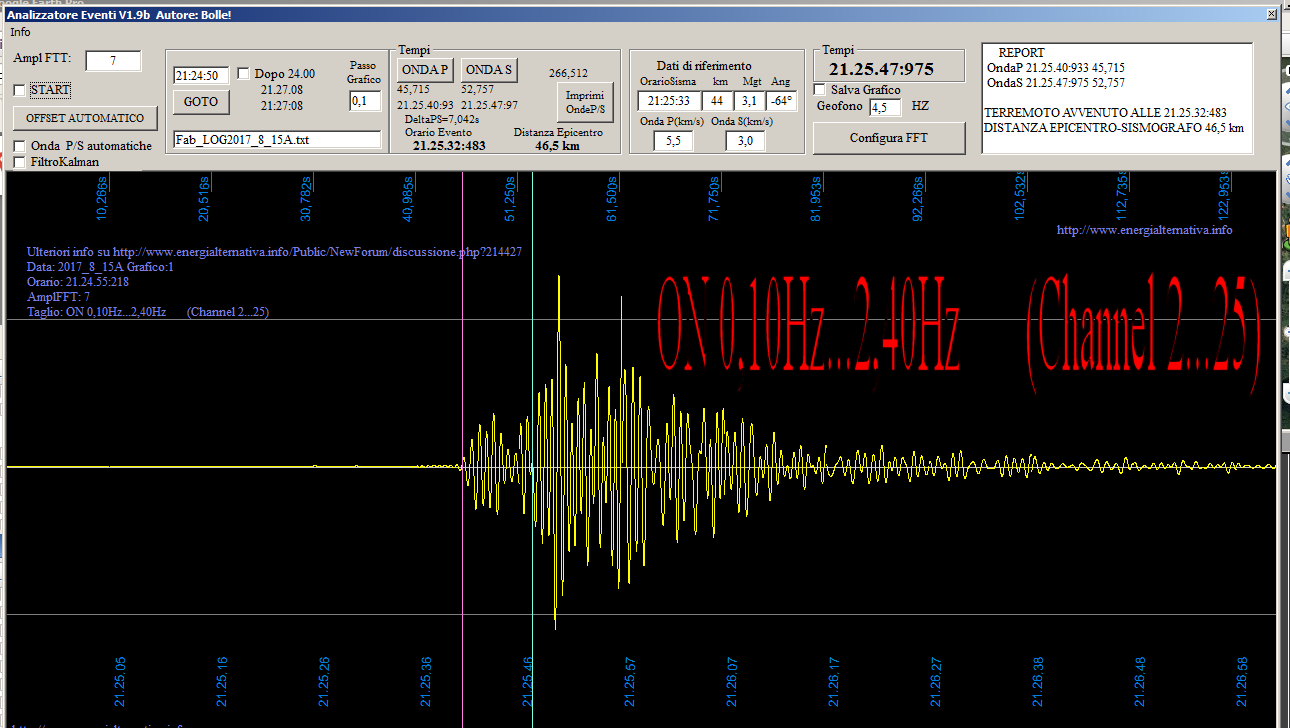Screen dimensions: 1290x728
Task: Click the Passo Grafico field 0,1
Action: (x=365, y=101)
